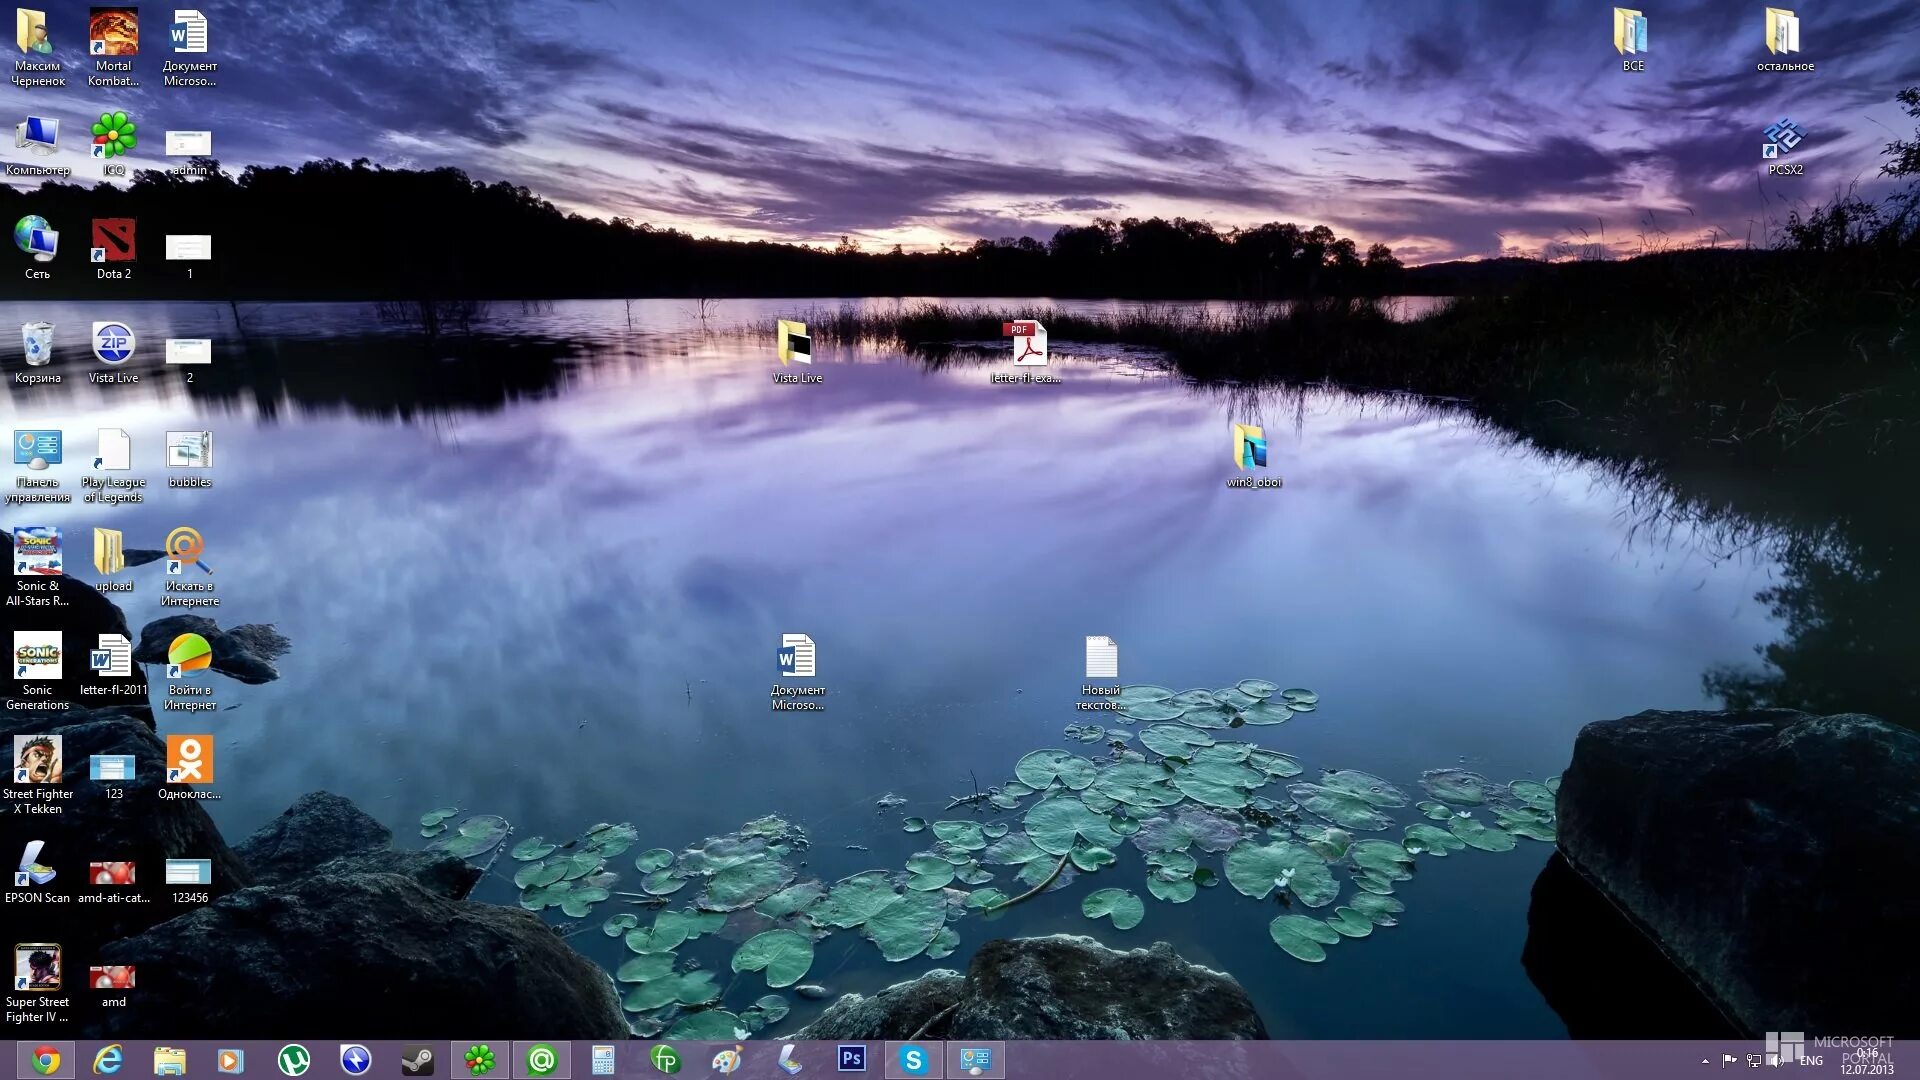
Task: Open Internet Explorer from the taskbar
Action: 107,1060
